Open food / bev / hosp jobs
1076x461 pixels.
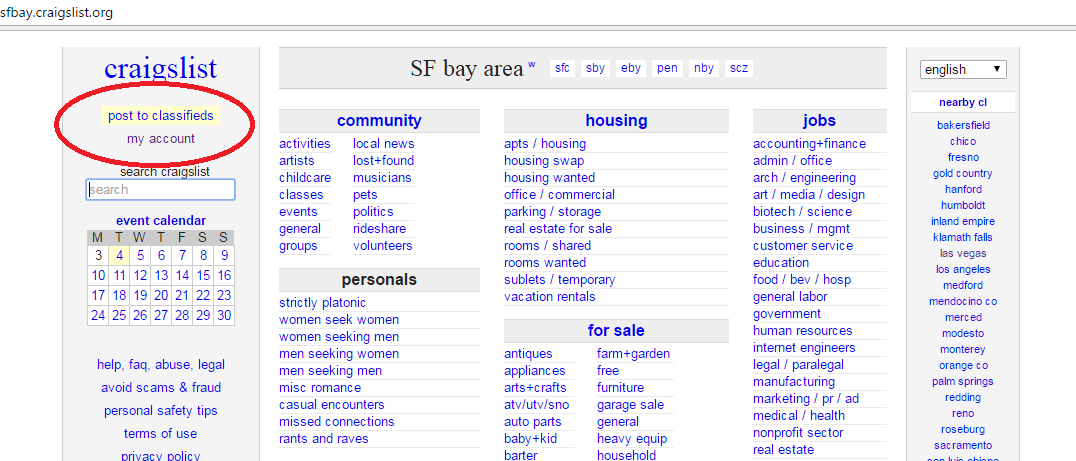(x=802, y=279)
